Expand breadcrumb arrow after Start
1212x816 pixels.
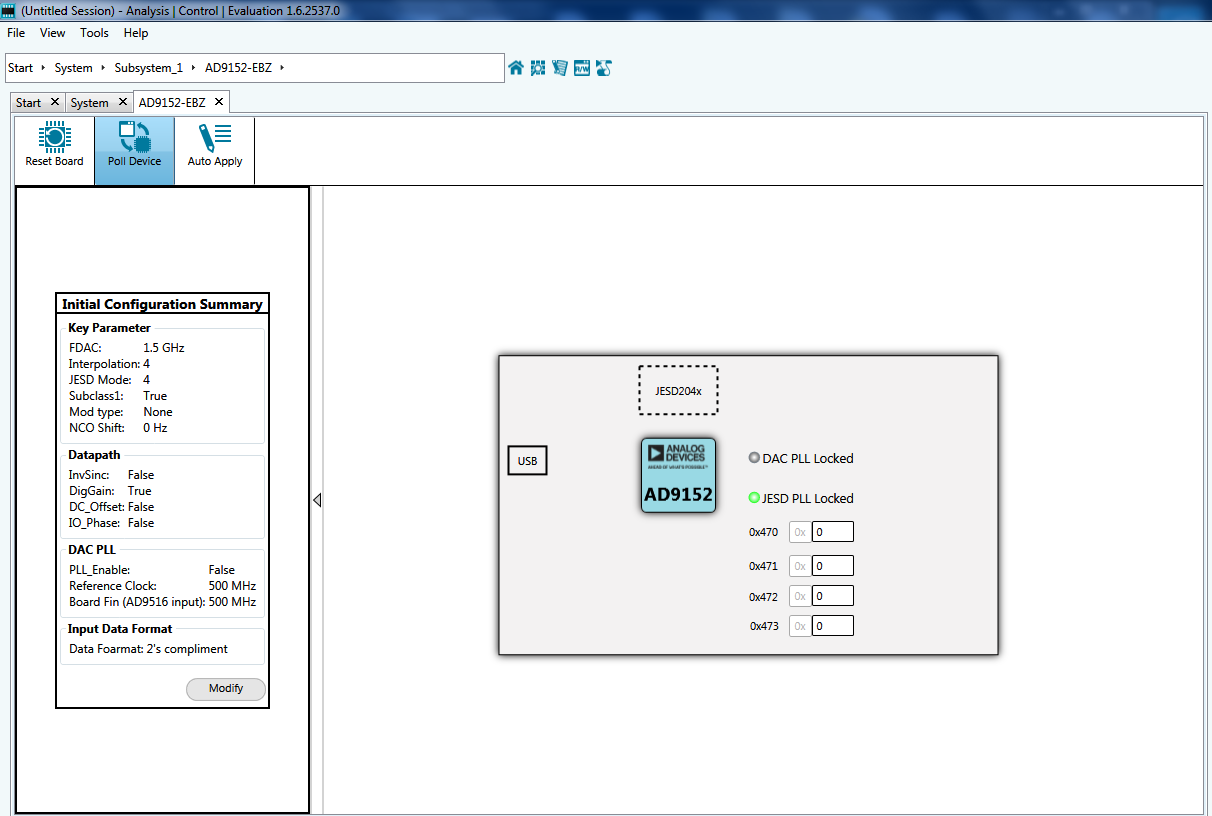42,68
